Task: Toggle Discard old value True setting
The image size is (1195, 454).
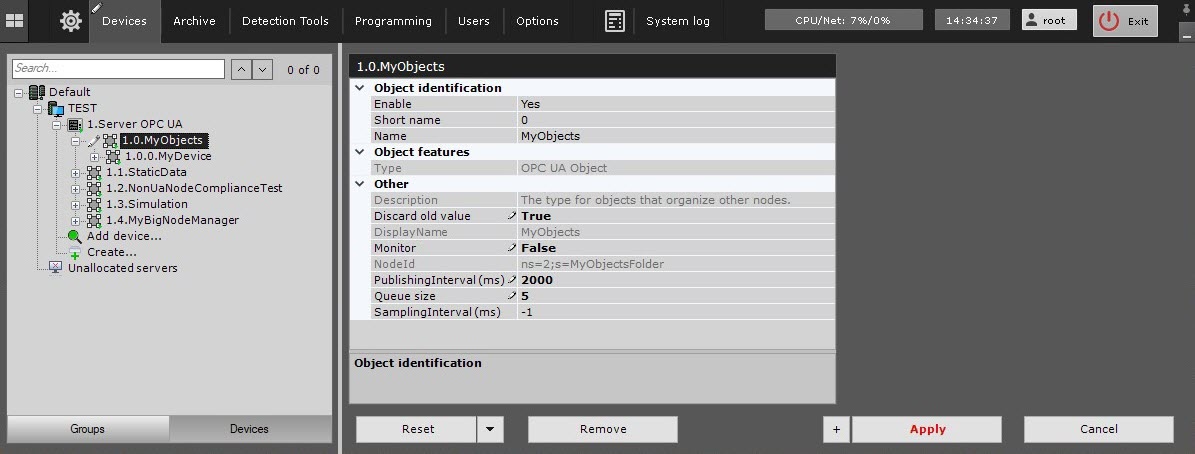Action: coord(536,216)
